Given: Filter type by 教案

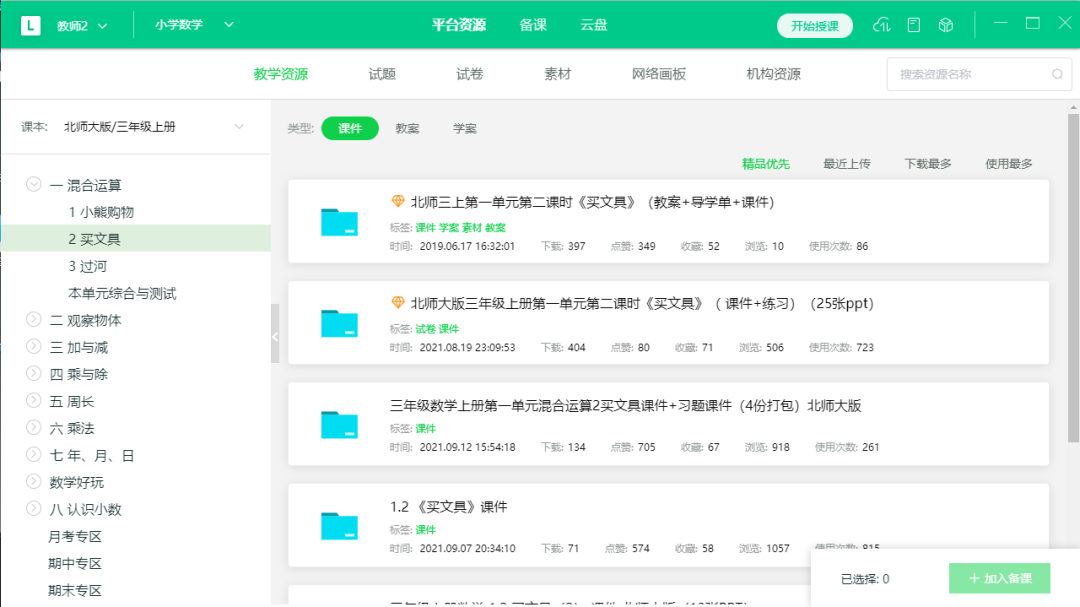Looking at the screenshot, I should coord(407,128).
